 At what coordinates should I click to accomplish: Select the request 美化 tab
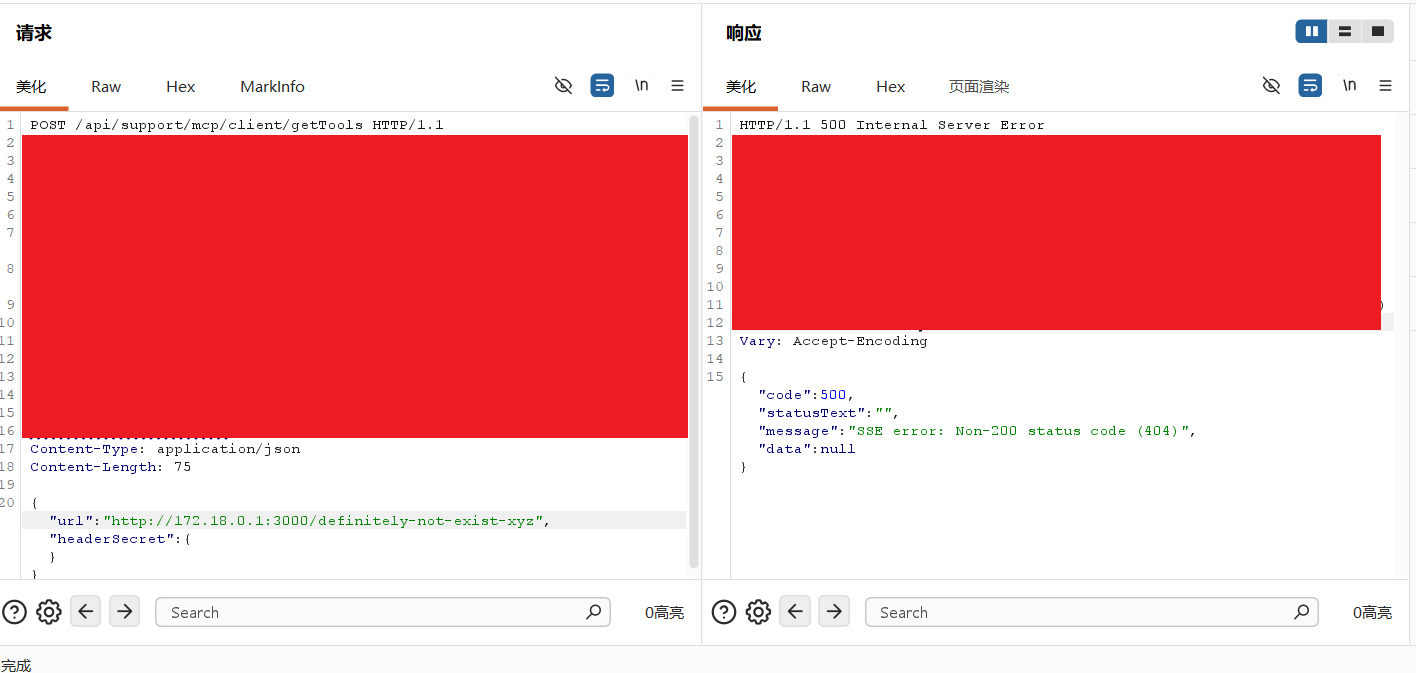(x=31, y=87)
